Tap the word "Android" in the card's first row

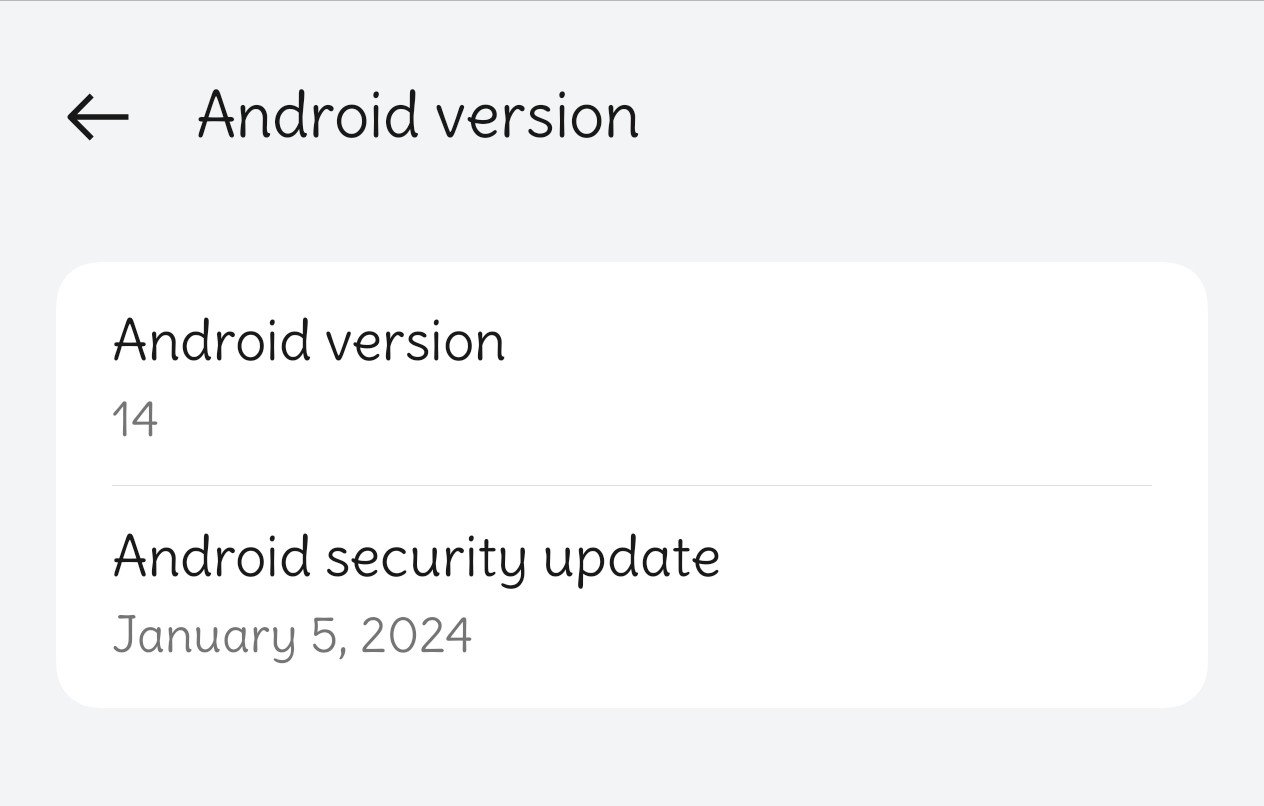tap(212, 341)
